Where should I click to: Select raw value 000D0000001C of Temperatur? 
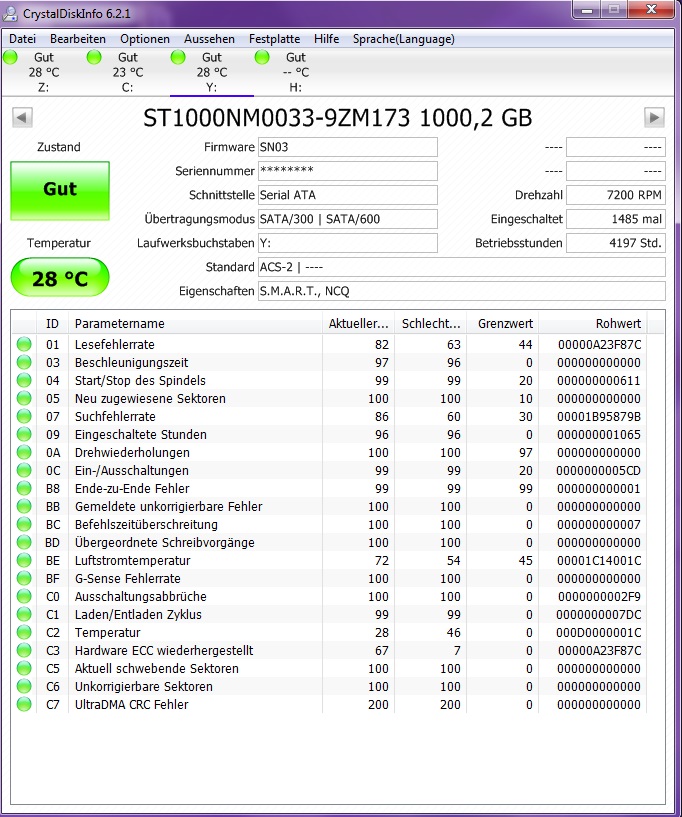point(599,632)
